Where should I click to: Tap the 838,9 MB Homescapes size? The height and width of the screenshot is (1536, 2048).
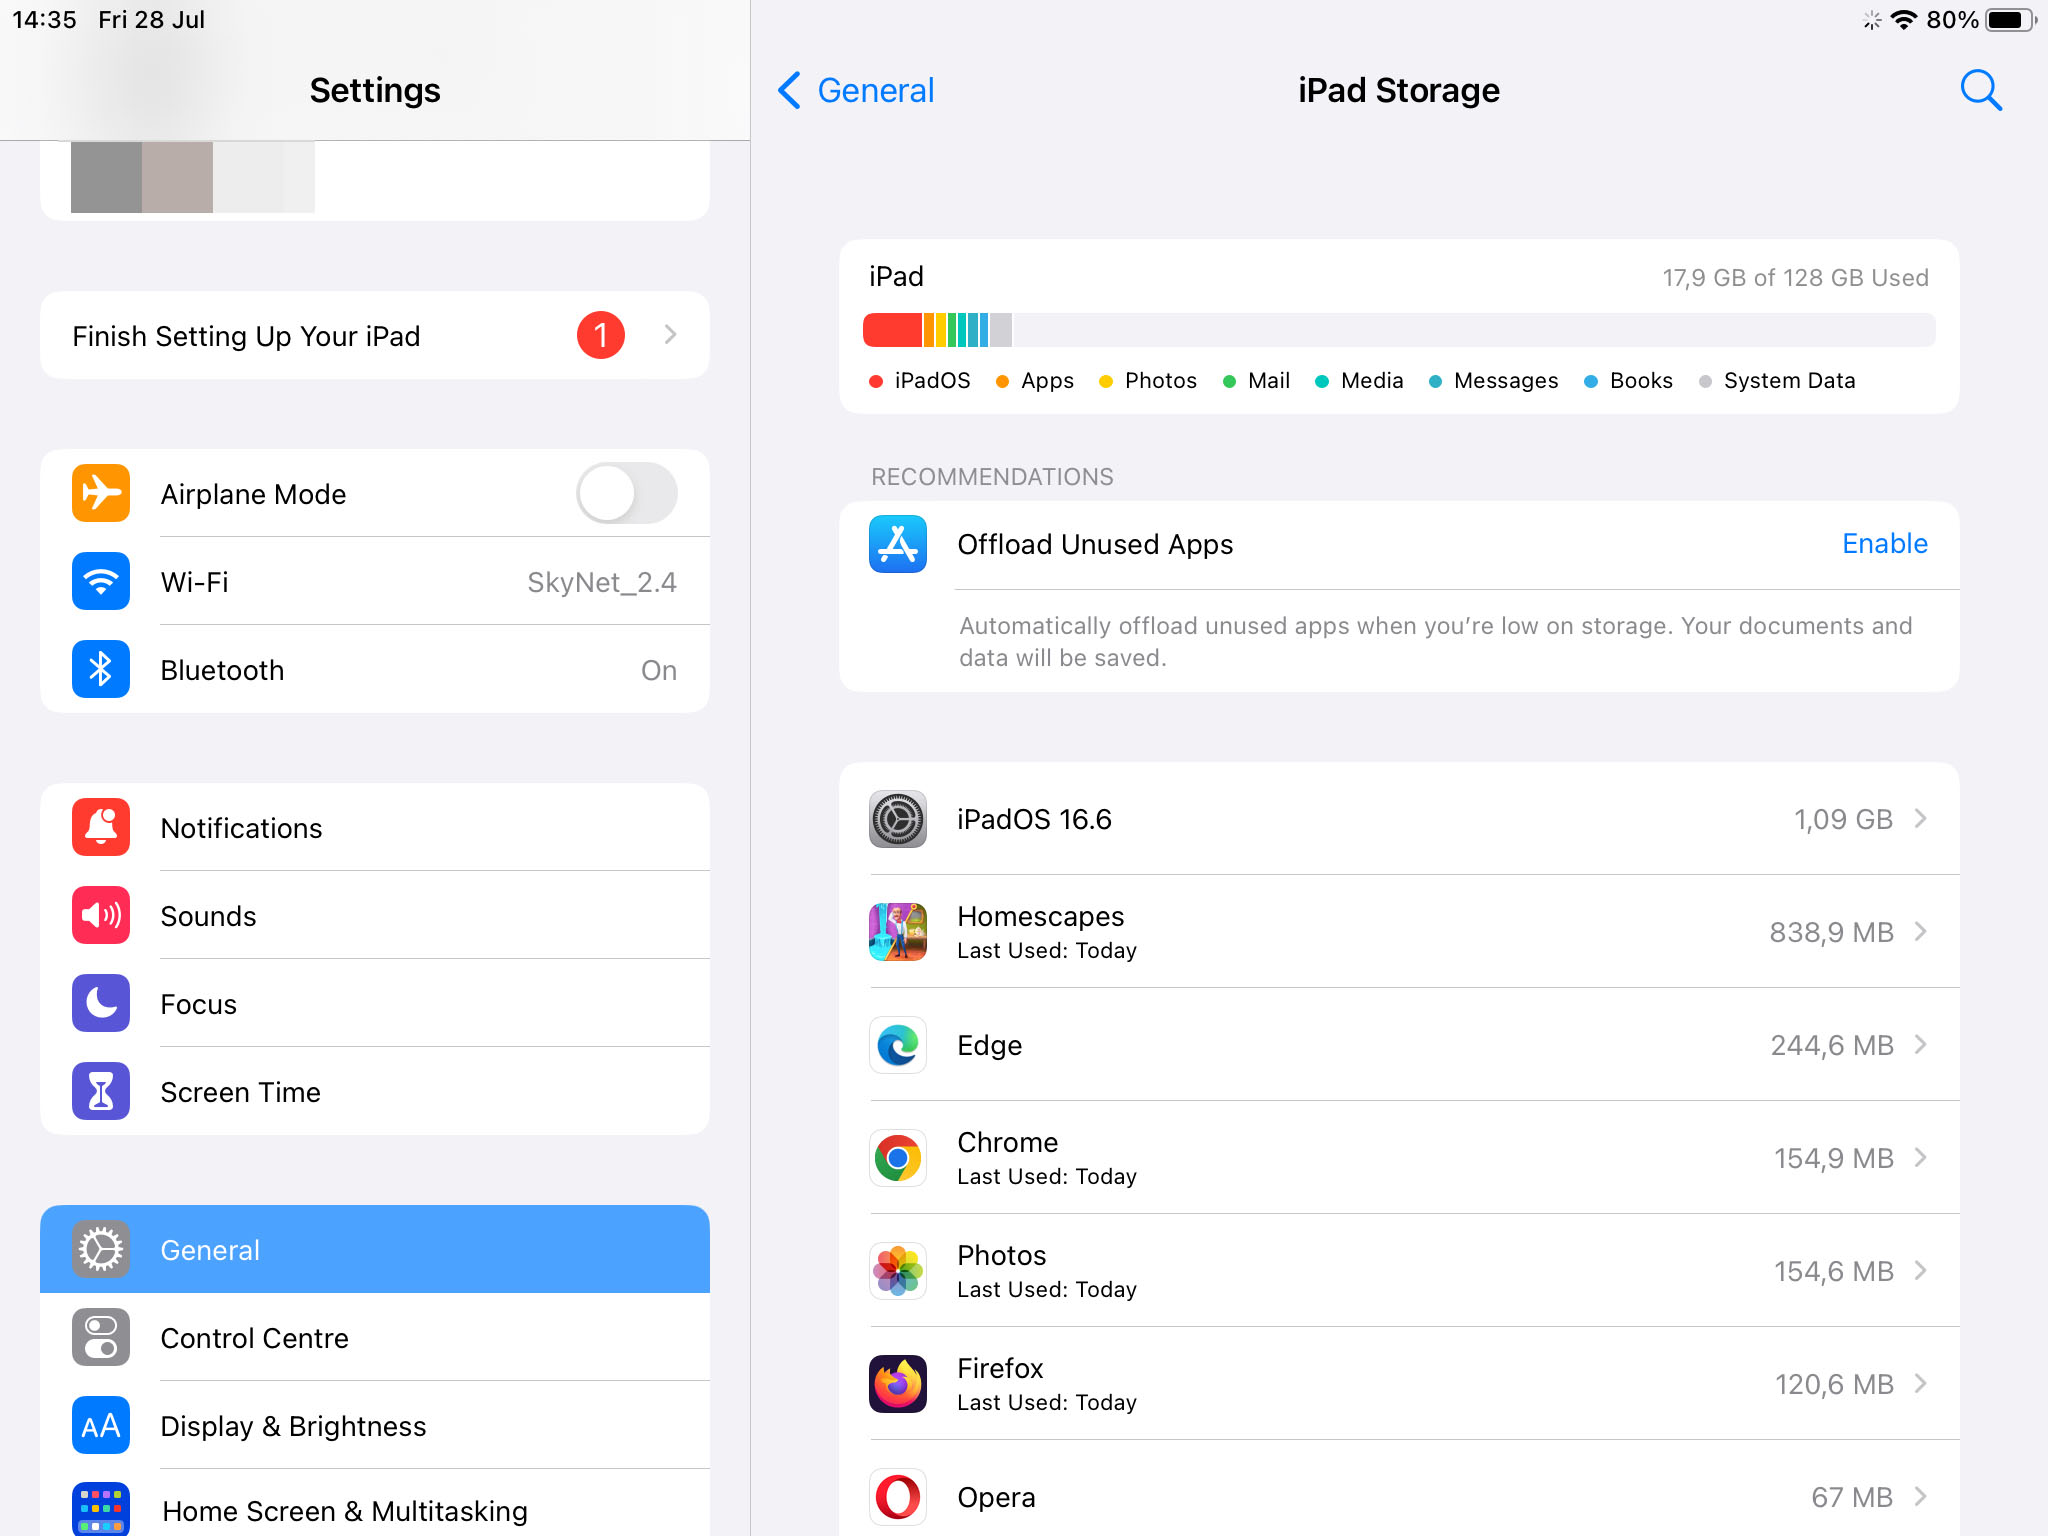(1831, 932)
